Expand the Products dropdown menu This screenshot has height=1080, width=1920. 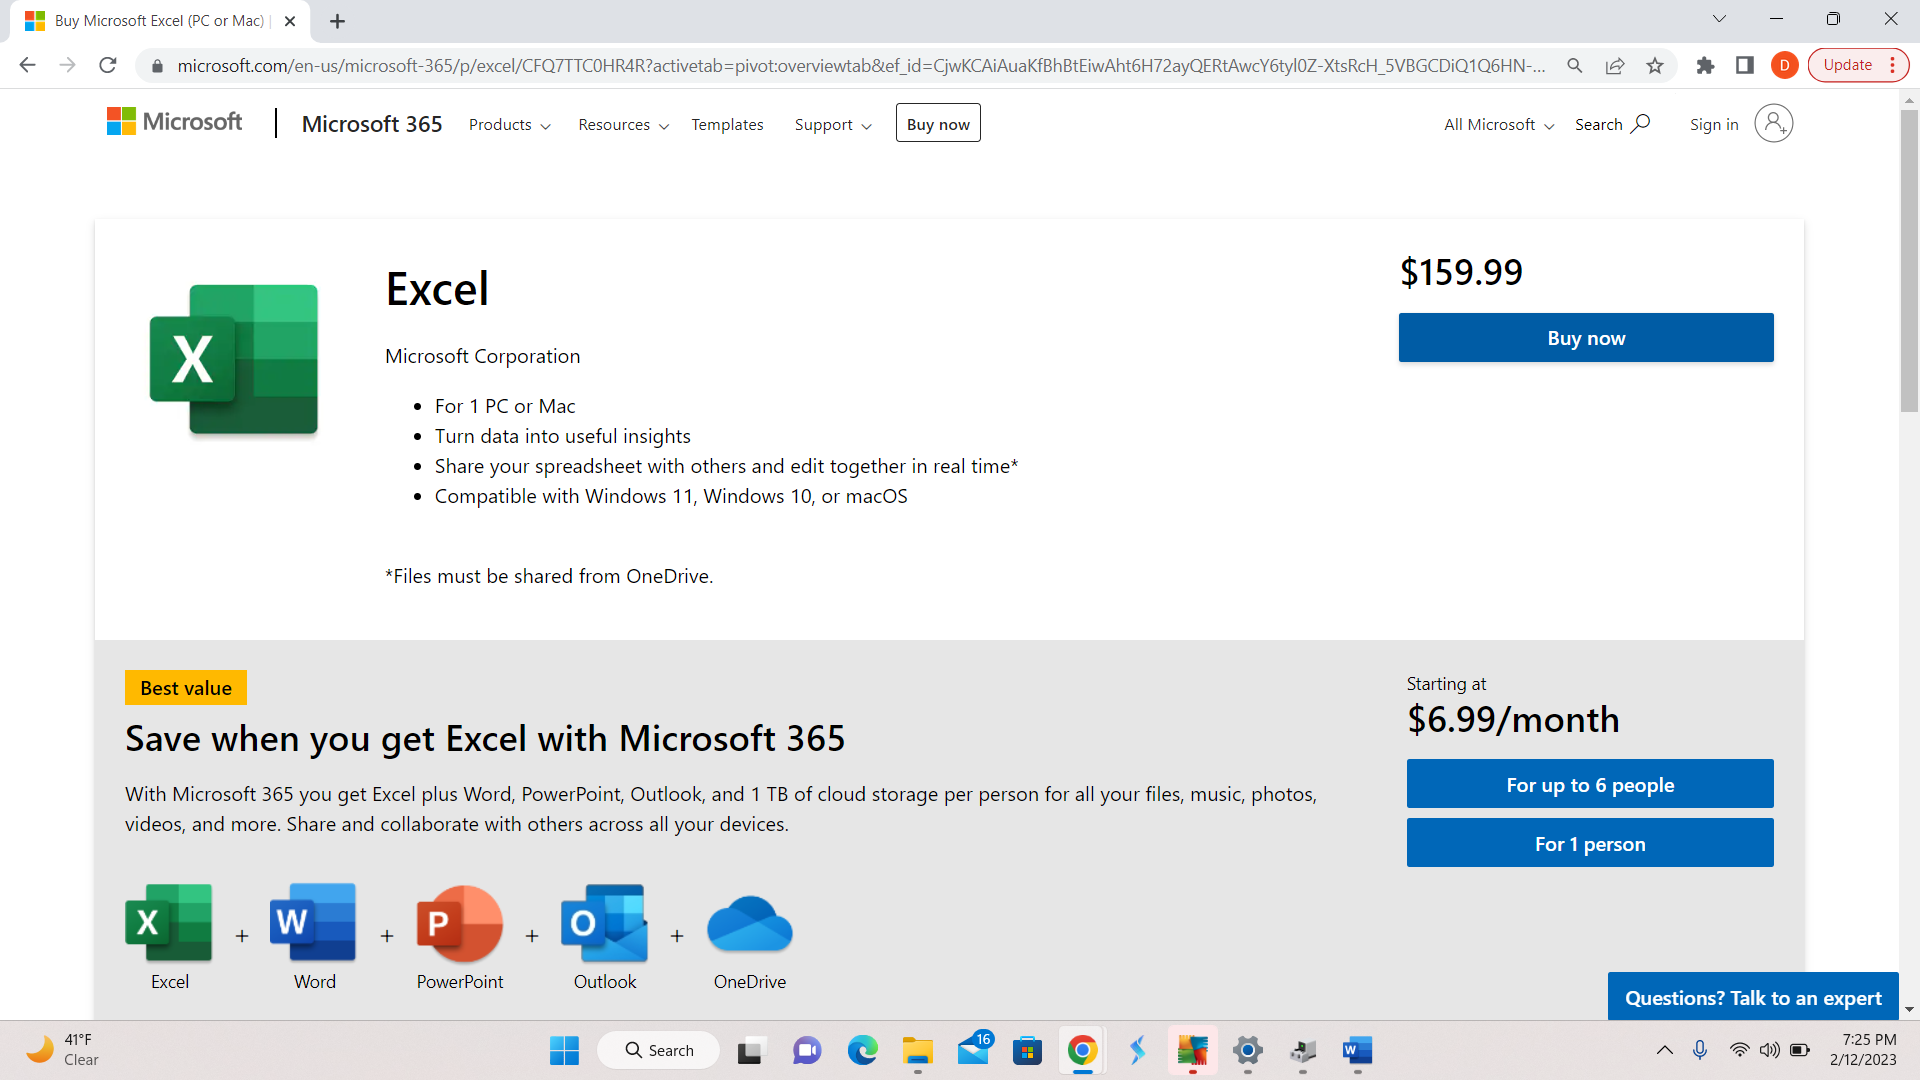(x=509, y=125)
